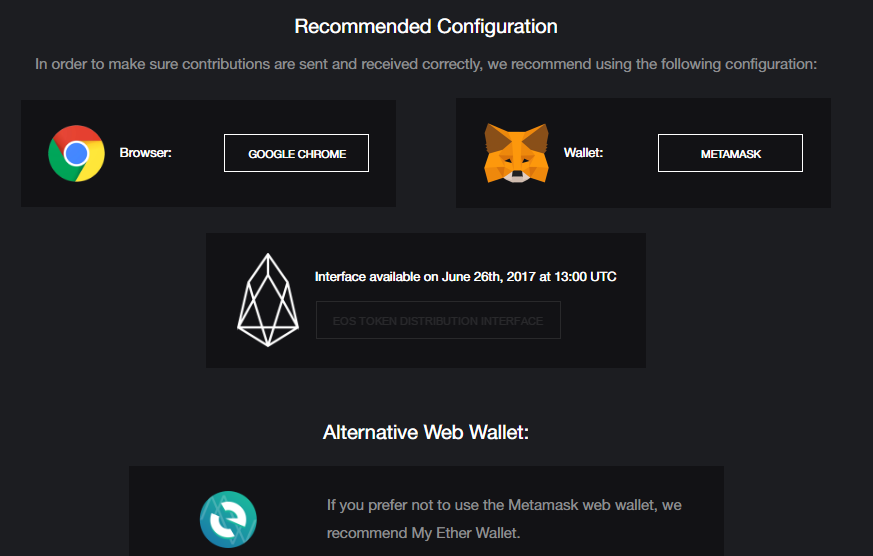The height and width of the screenshot is (556, 873).
Task: Click the MetaMask fox icon
Action: pos(516,153)
